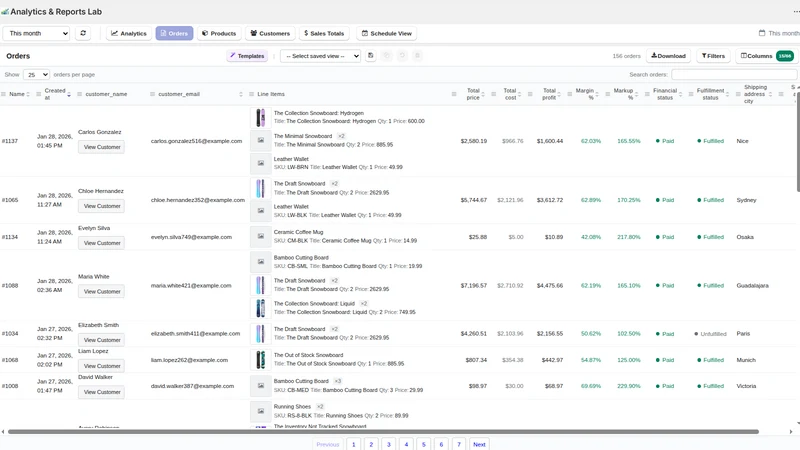Click the Leather Wallet LW-BRN placeholder image
Image resolution: width=800 pixels, height=450 pixels.
pyautogui.click(x=261, y=163)
